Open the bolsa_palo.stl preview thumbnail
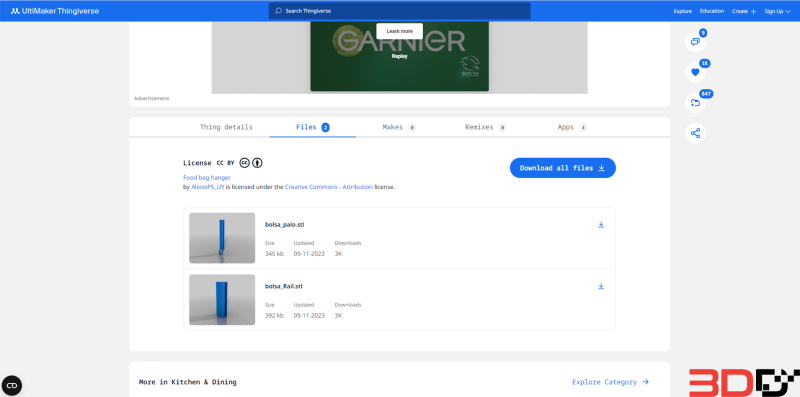 (222, 238)
